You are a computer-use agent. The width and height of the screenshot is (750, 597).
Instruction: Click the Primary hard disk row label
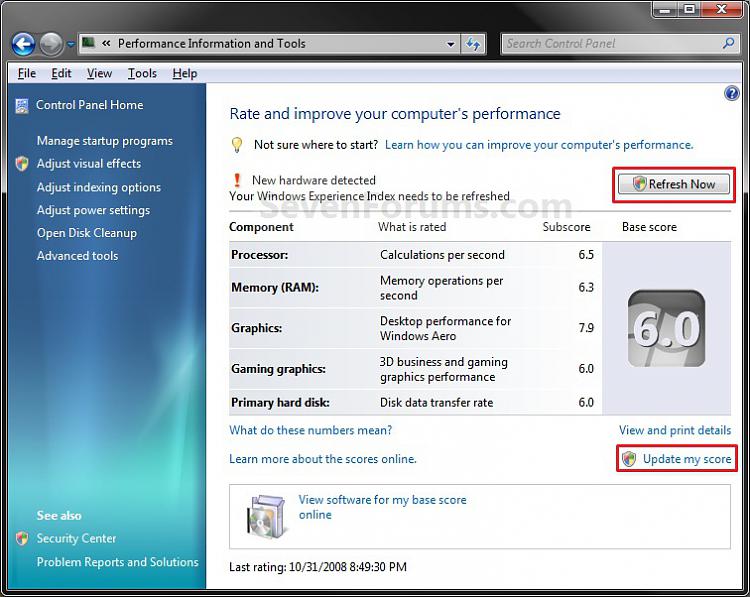[x=280, y=402]
